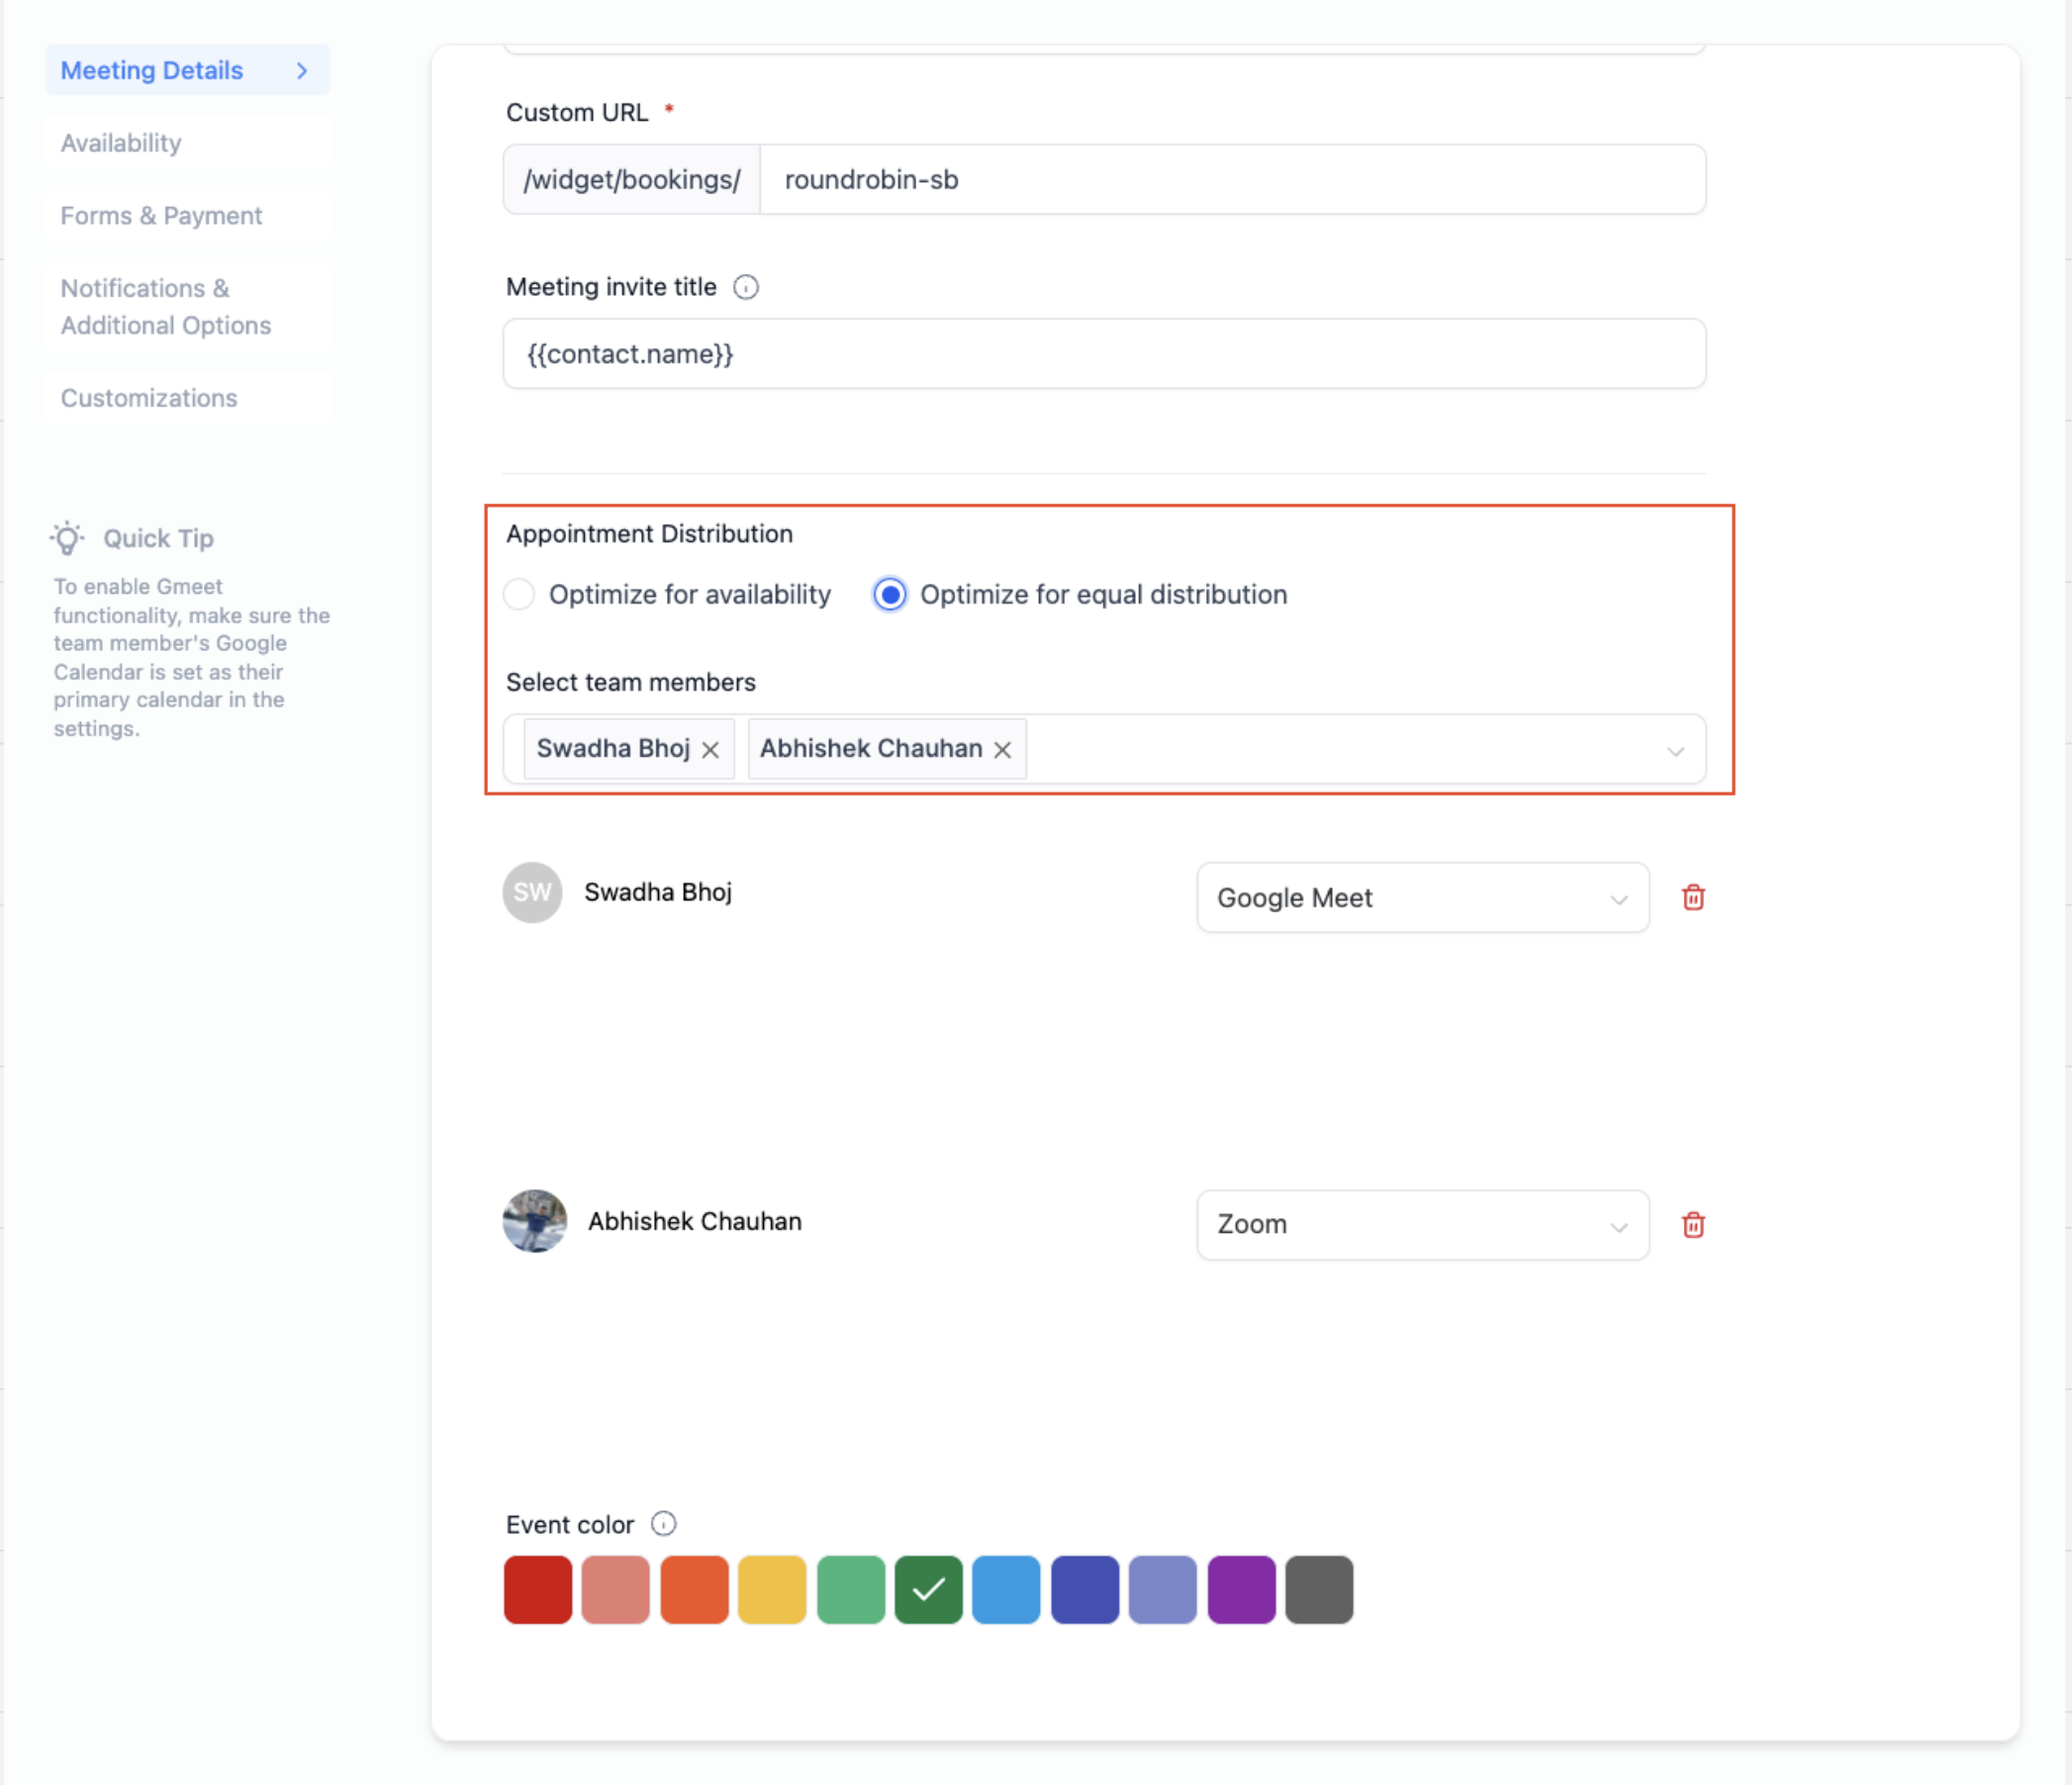Go to Forms & Payment section

161,216
